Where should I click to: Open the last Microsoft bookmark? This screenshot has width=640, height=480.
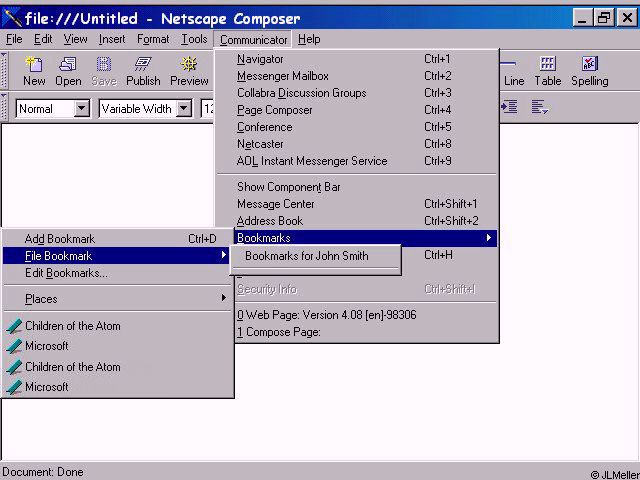point(118,387)
